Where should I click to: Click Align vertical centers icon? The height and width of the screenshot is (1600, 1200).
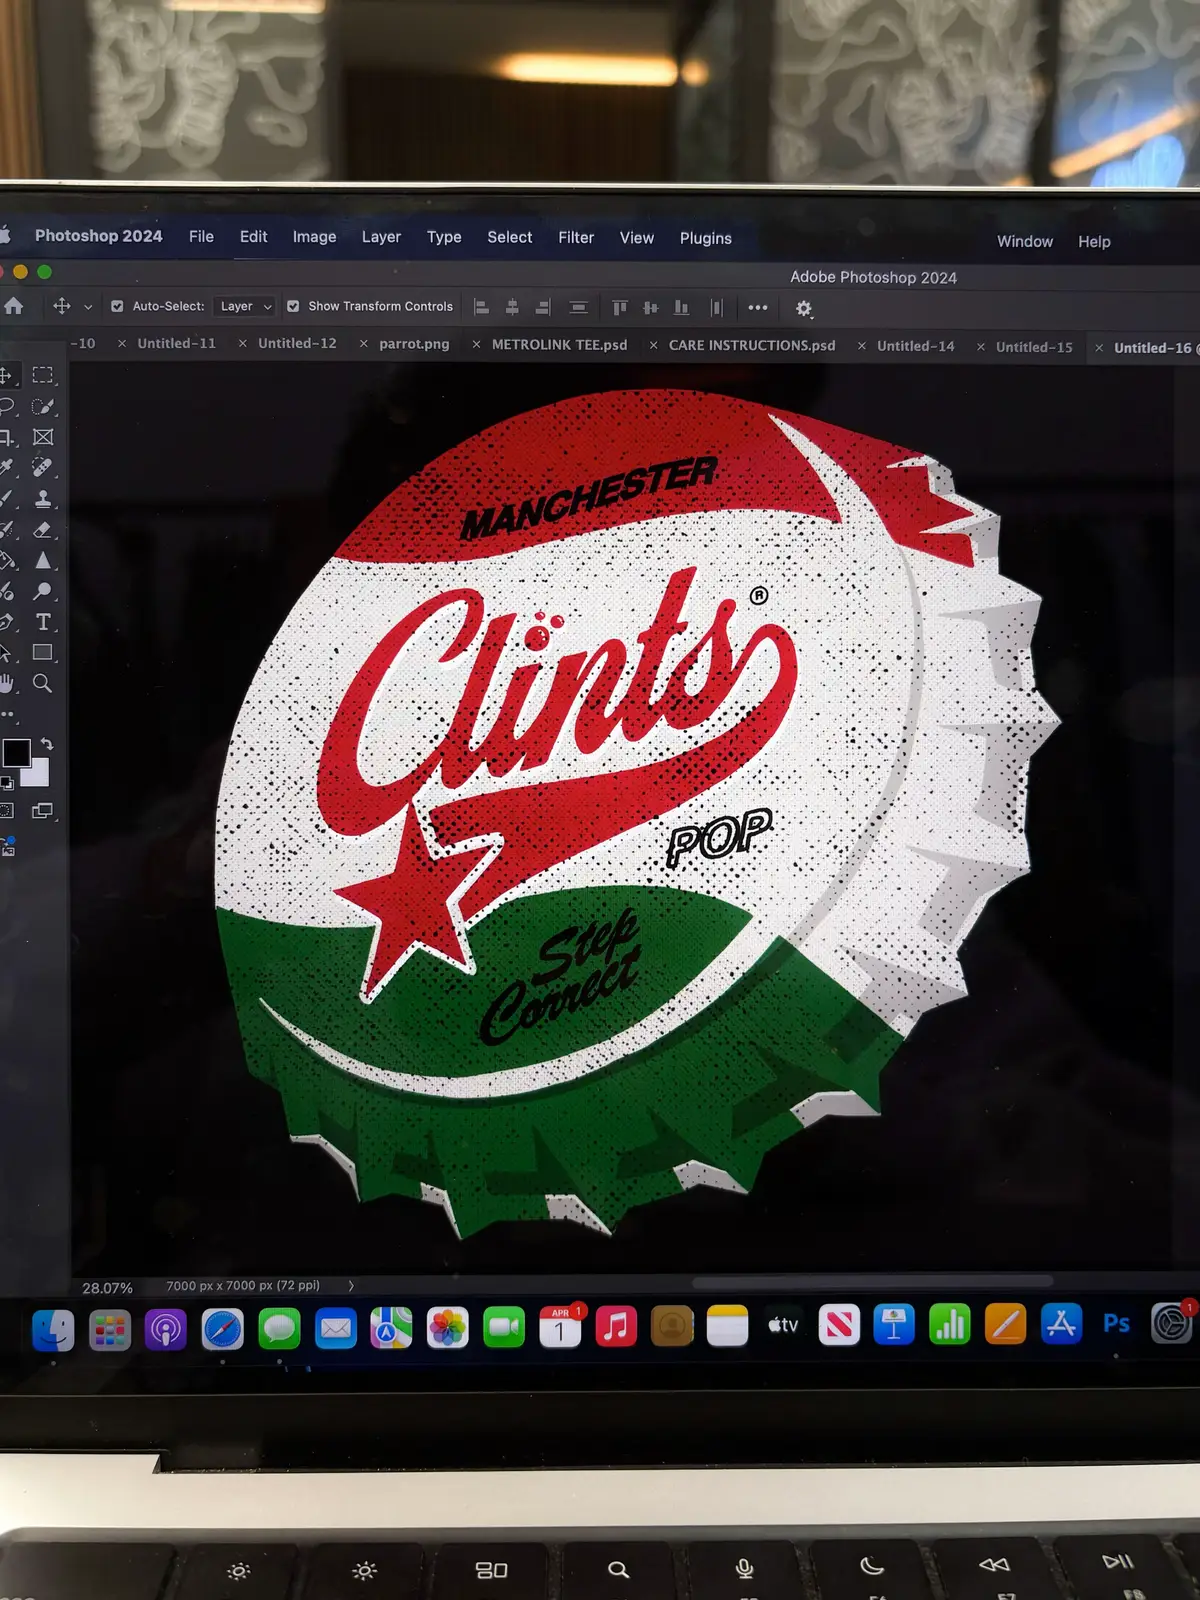click(x=651, y=307)
